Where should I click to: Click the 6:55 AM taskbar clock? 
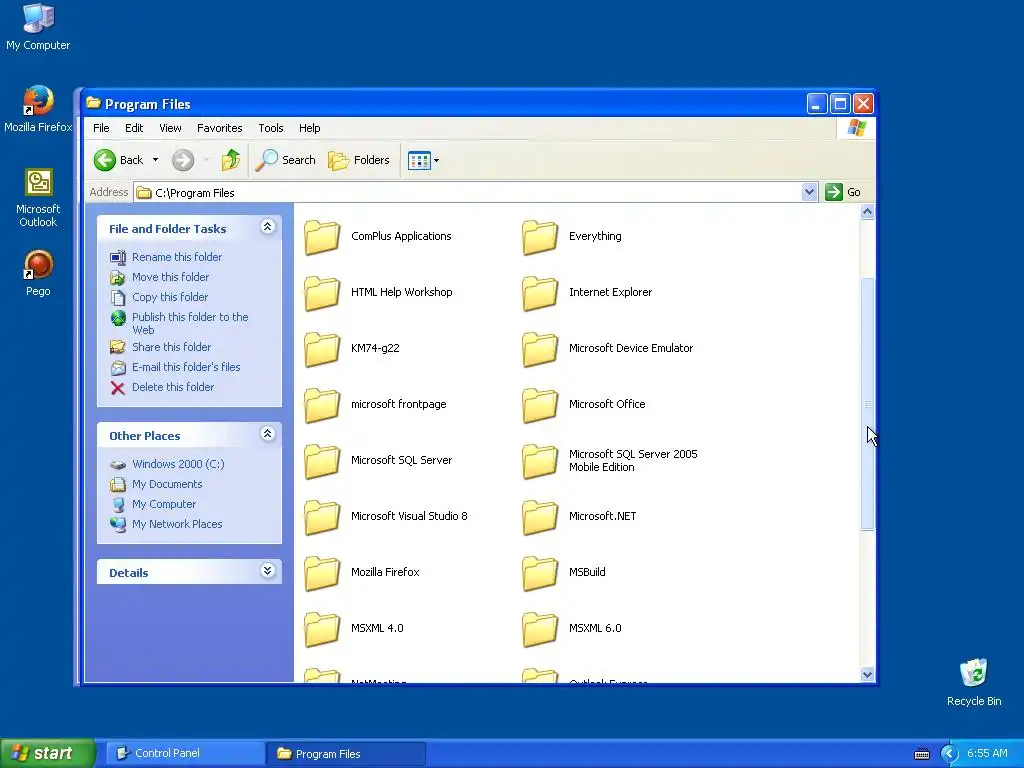[x=987, y=754]
